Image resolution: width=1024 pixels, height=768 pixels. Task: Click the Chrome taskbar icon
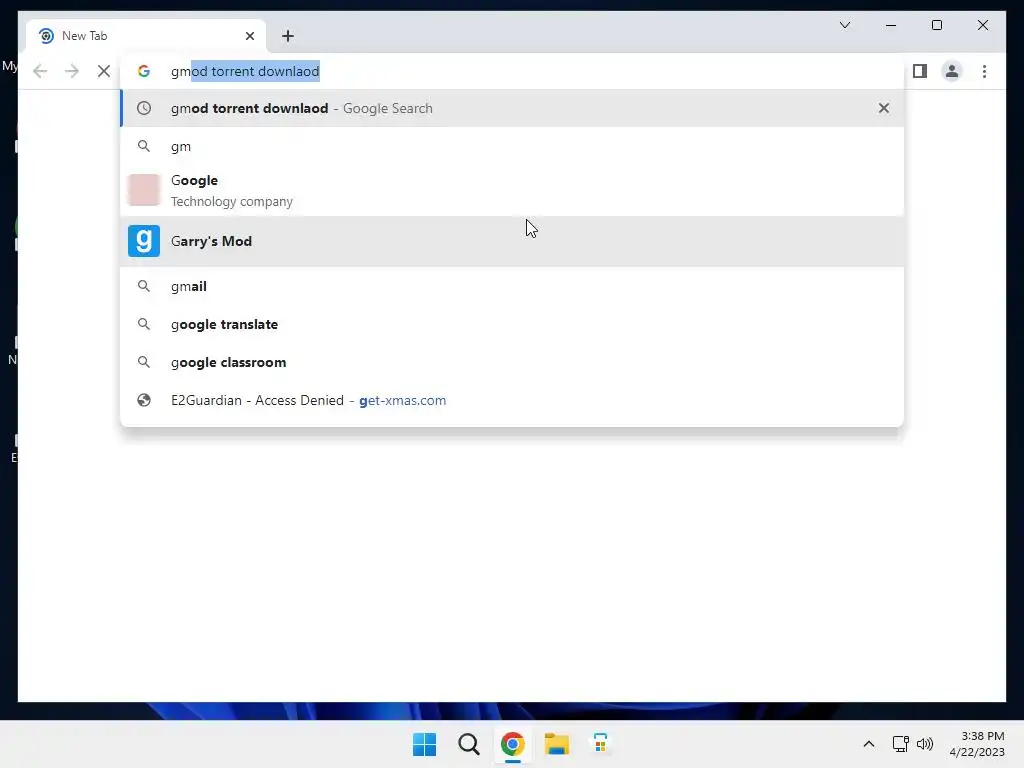[x=513, y=744]
